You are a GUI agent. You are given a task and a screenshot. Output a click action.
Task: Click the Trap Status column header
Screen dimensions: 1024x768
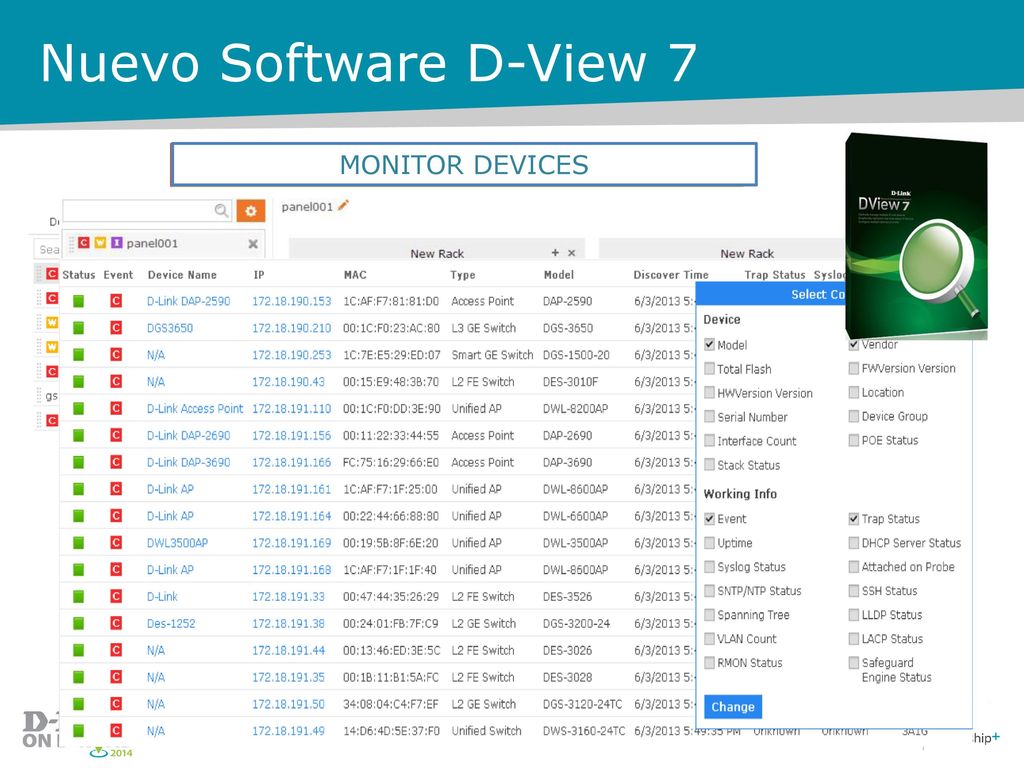(x=775, y=275)
